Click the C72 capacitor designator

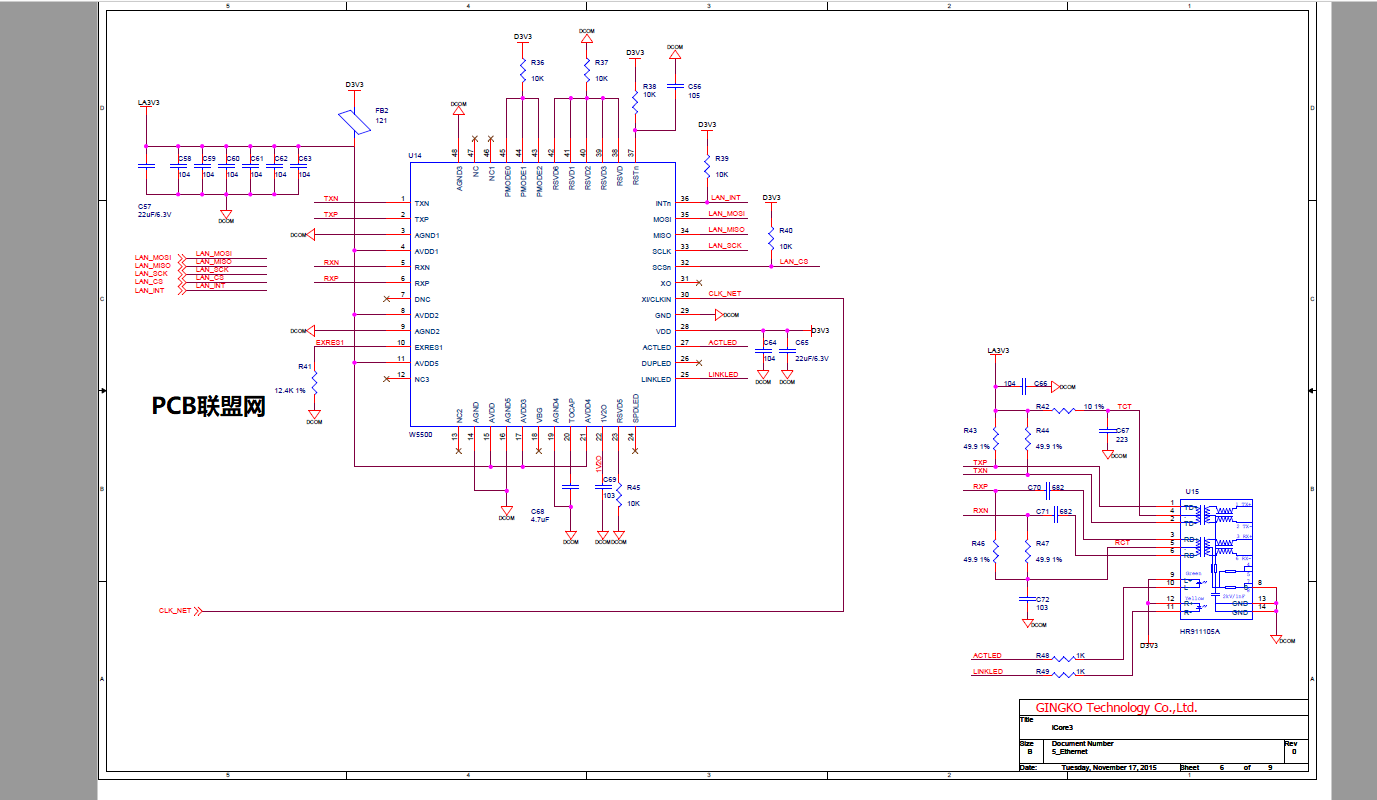click(1043, 599)
